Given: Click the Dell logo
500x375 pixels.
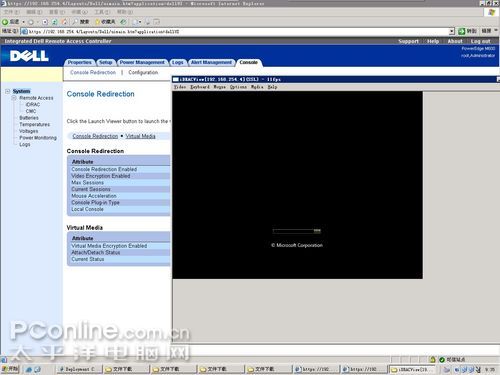Looking at the screenshot, I should pyautogui.click(x=29, y=56).
